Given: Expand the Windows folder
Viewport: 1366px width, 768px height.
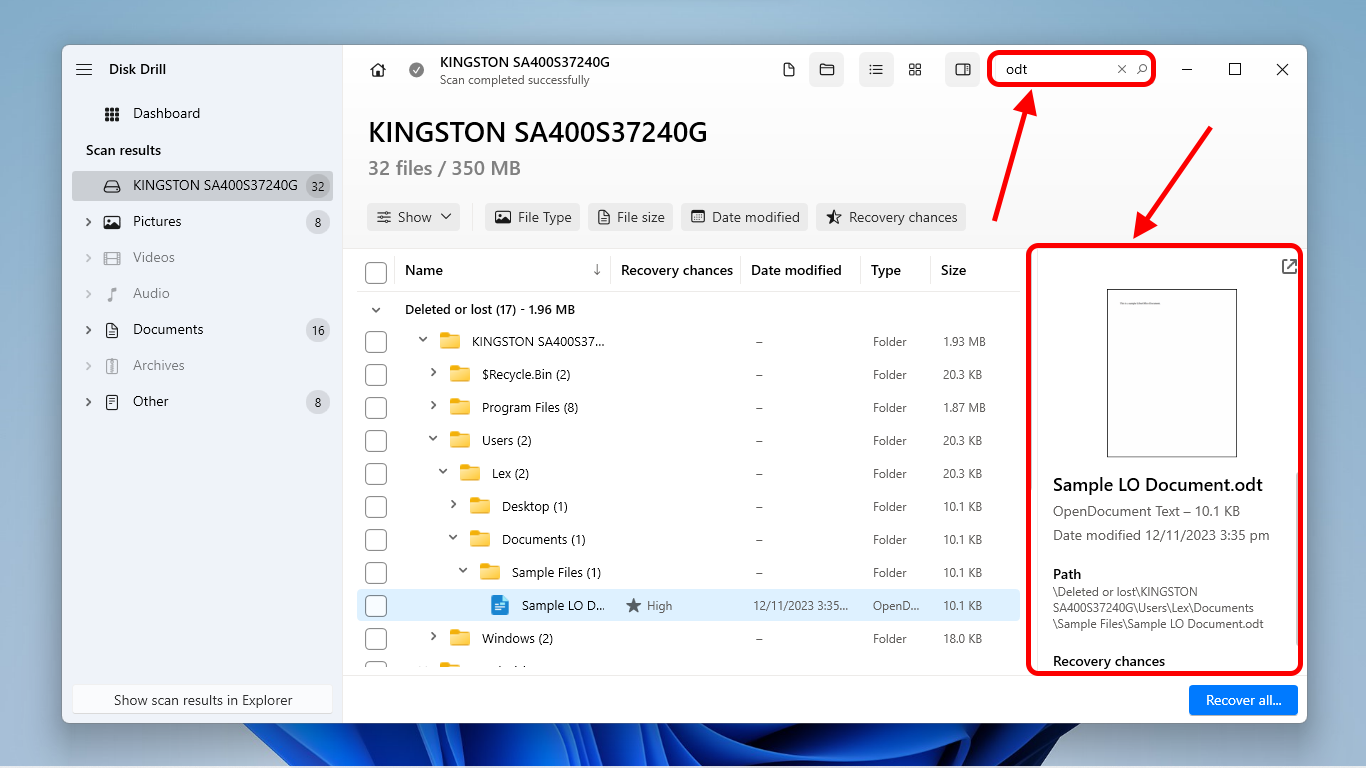Looking at the screenshot, I should (x=433, y=637).
